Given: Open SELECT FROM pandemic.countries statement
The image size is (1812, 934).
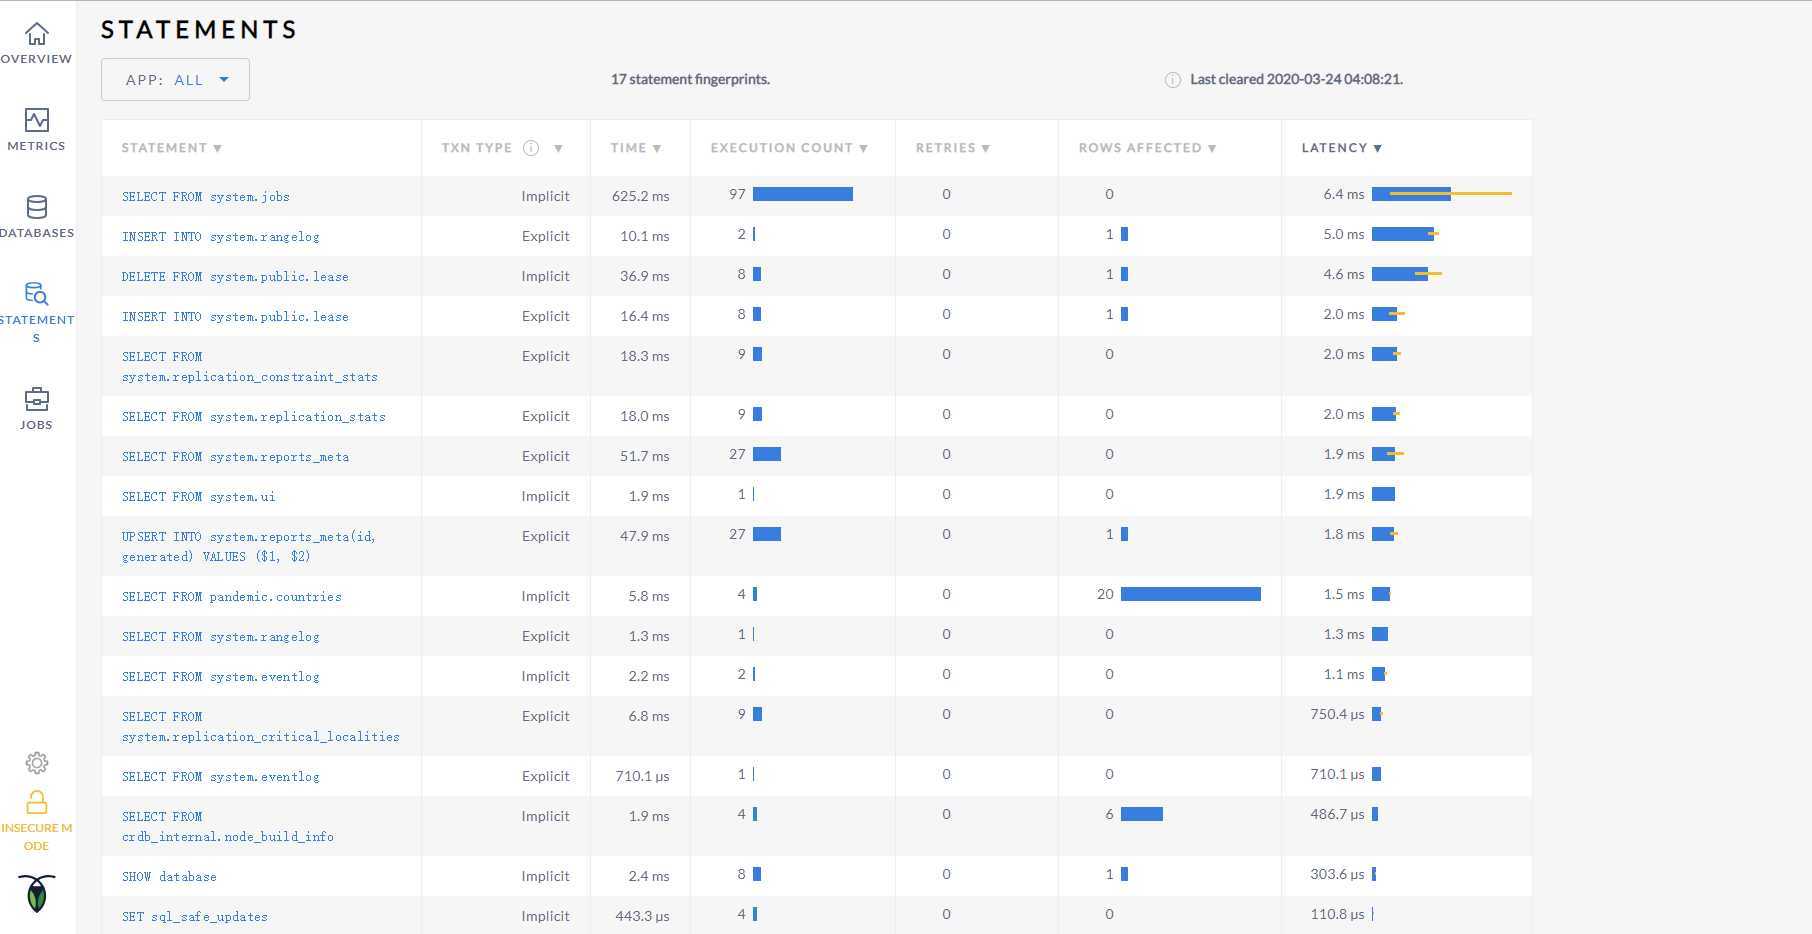Looking at the screenshot, I should coord(232,597).
